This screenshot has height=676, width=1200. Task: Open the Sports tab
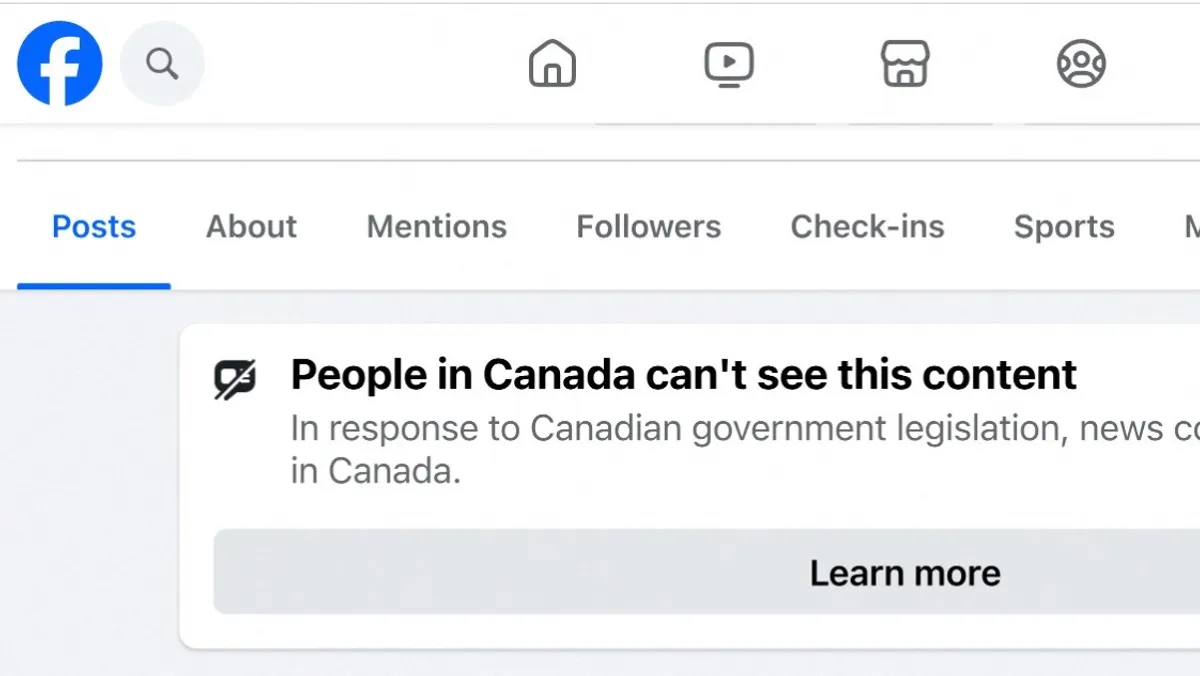coord(1064,227)
